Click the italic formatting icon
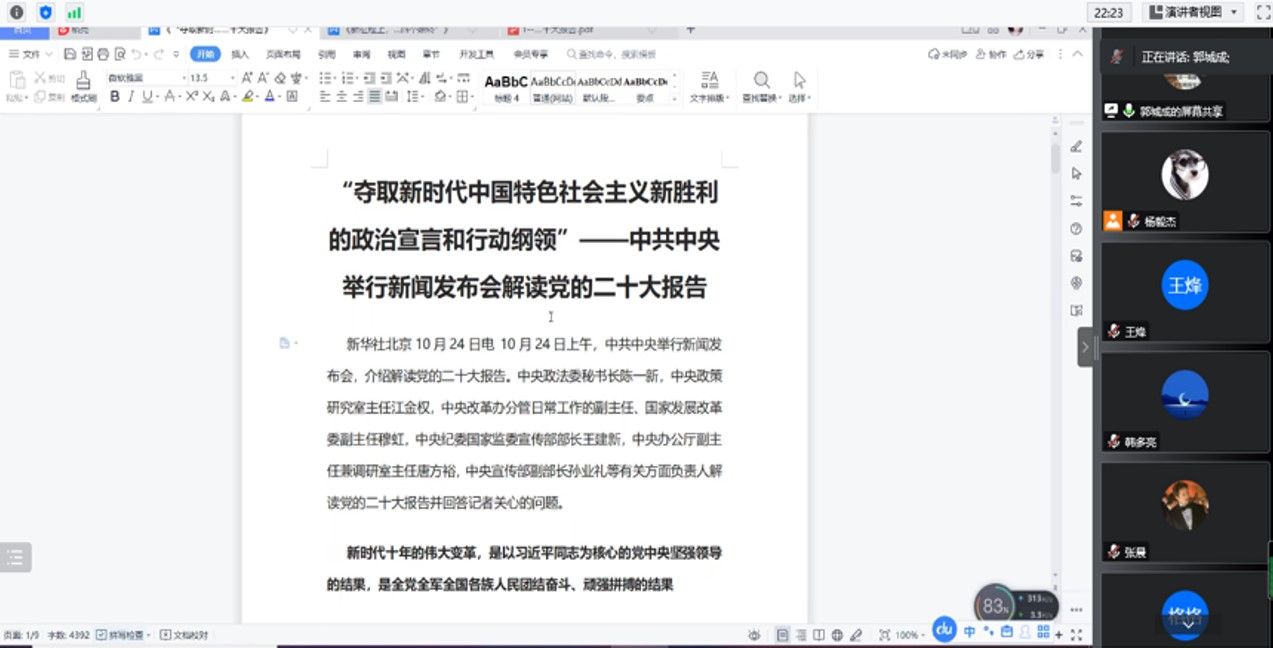Viewport: 1273px width, 648px height. coord(131,97)
